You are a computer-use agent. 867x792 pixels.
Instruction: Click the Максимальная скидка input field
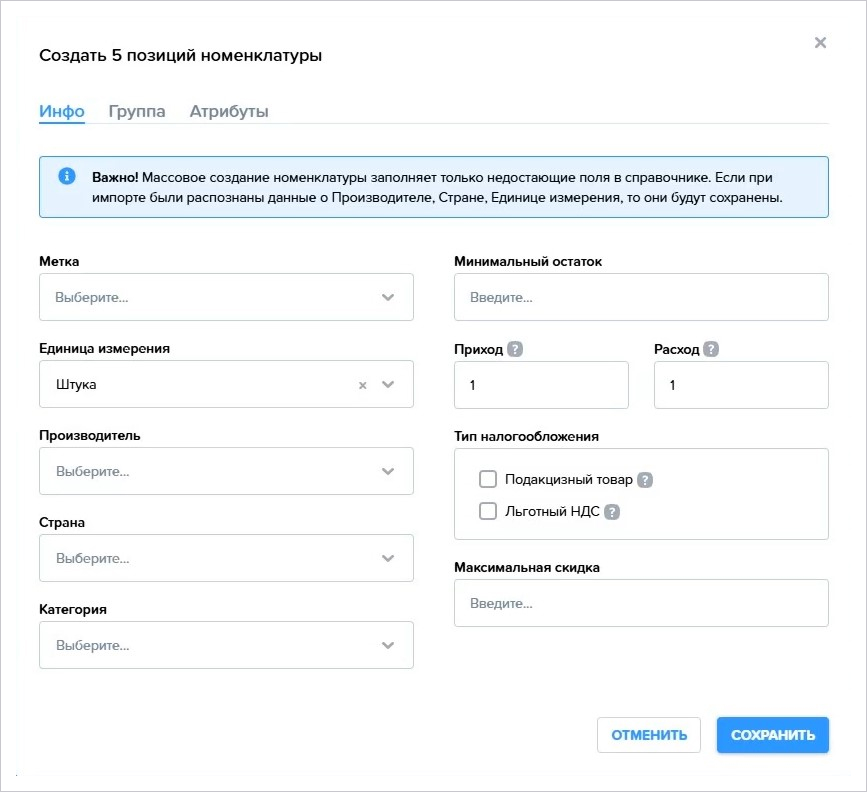641,603
